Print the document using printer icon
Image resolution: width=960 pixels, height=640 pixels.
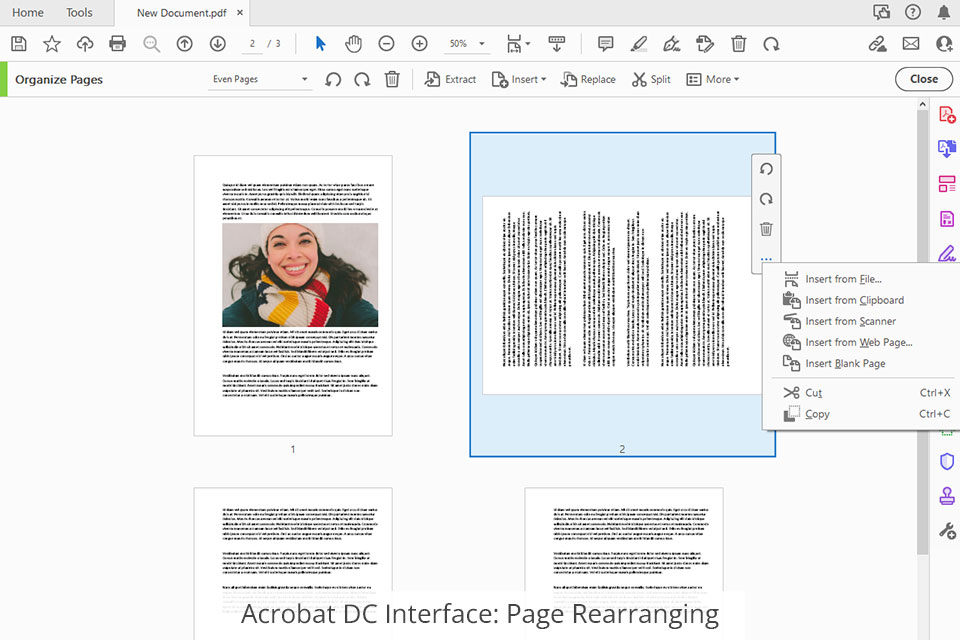tap(118, 43)
